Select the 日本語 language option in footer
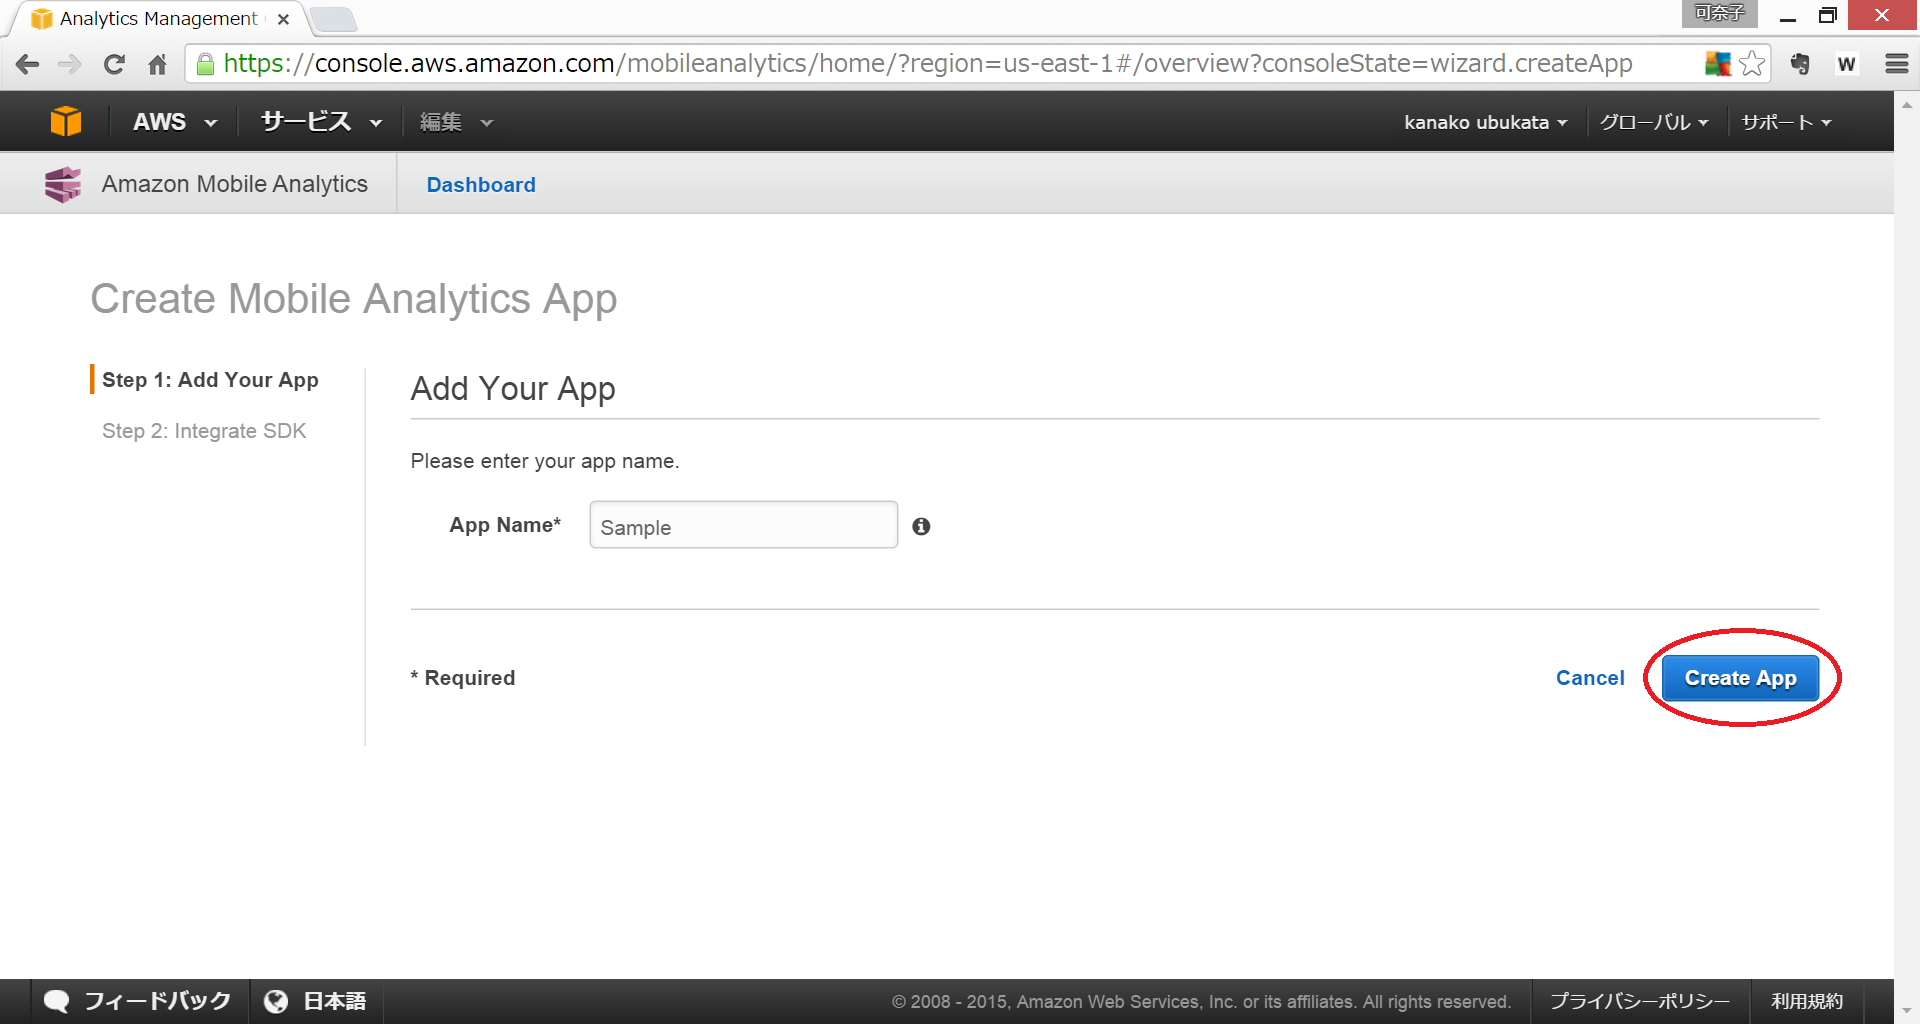 click(316, 1001)
